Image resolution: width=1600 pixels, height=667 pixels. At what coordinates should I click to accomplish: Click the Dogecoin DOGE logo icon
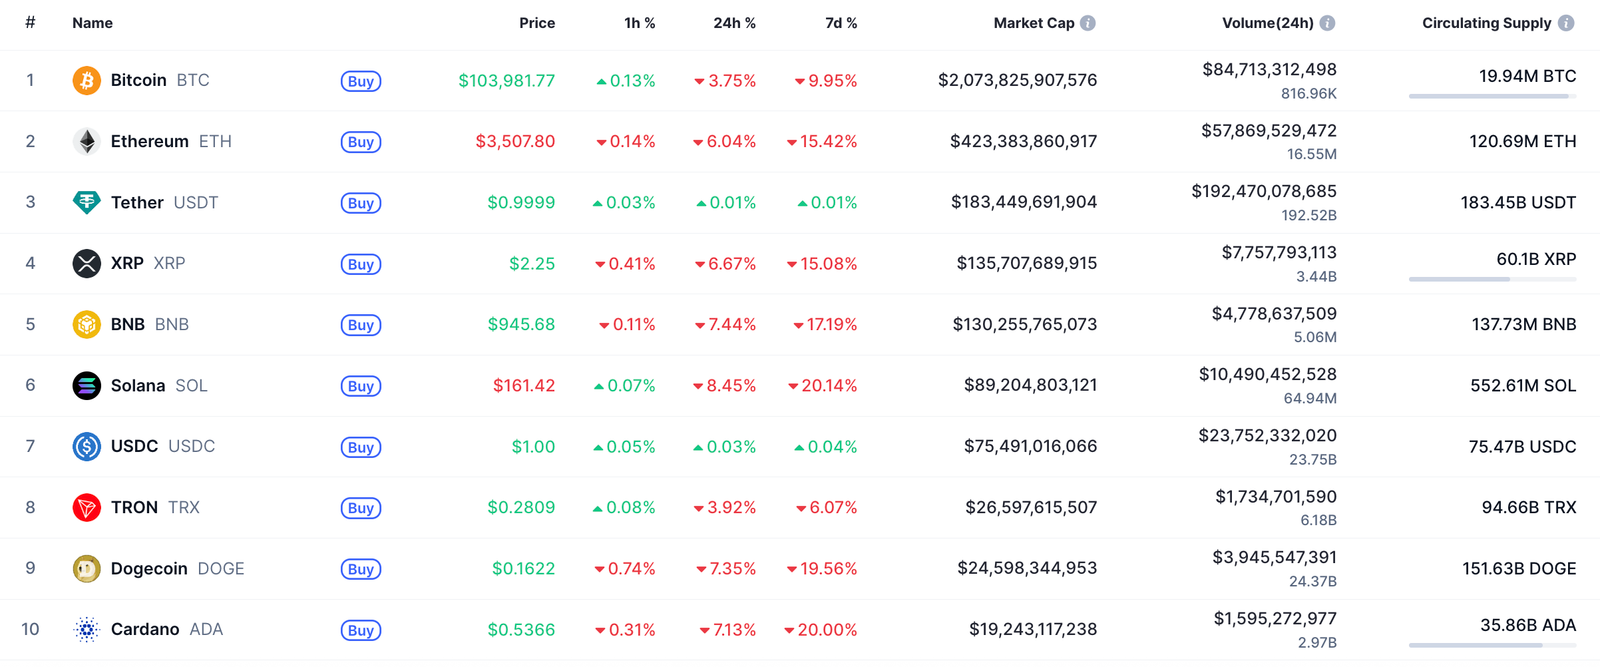point(86,568)
